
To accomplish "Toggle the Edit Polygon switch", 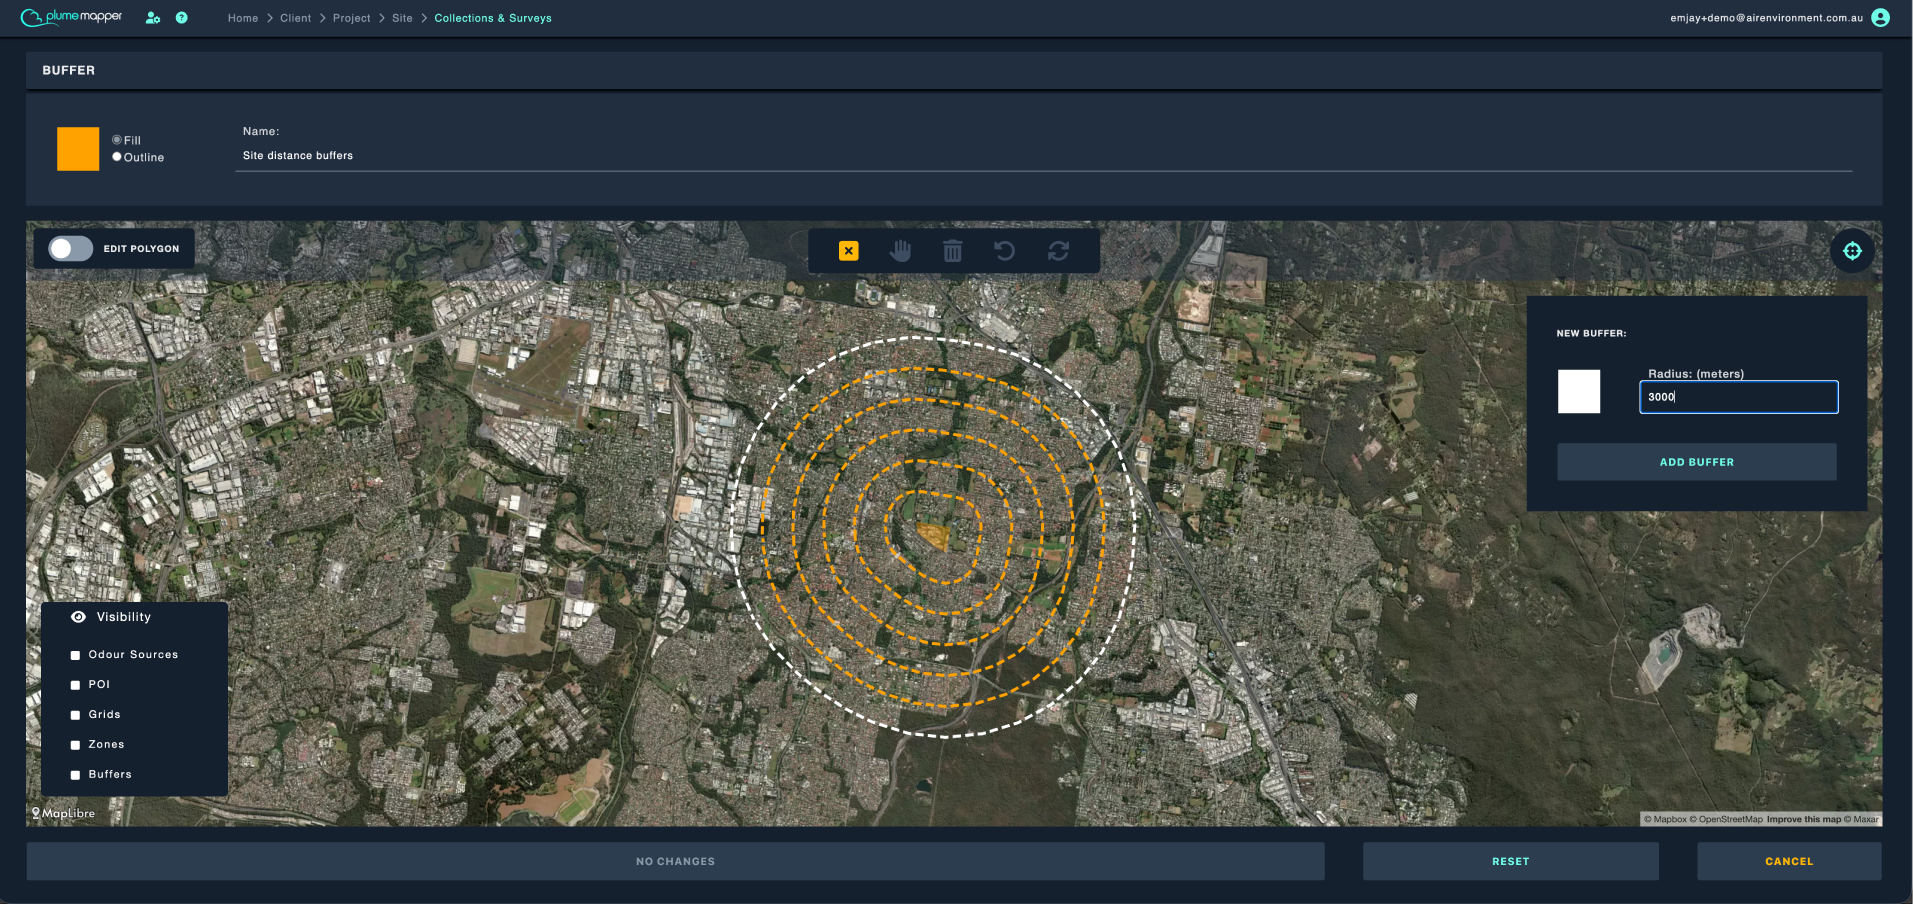I will coord(70,249).
